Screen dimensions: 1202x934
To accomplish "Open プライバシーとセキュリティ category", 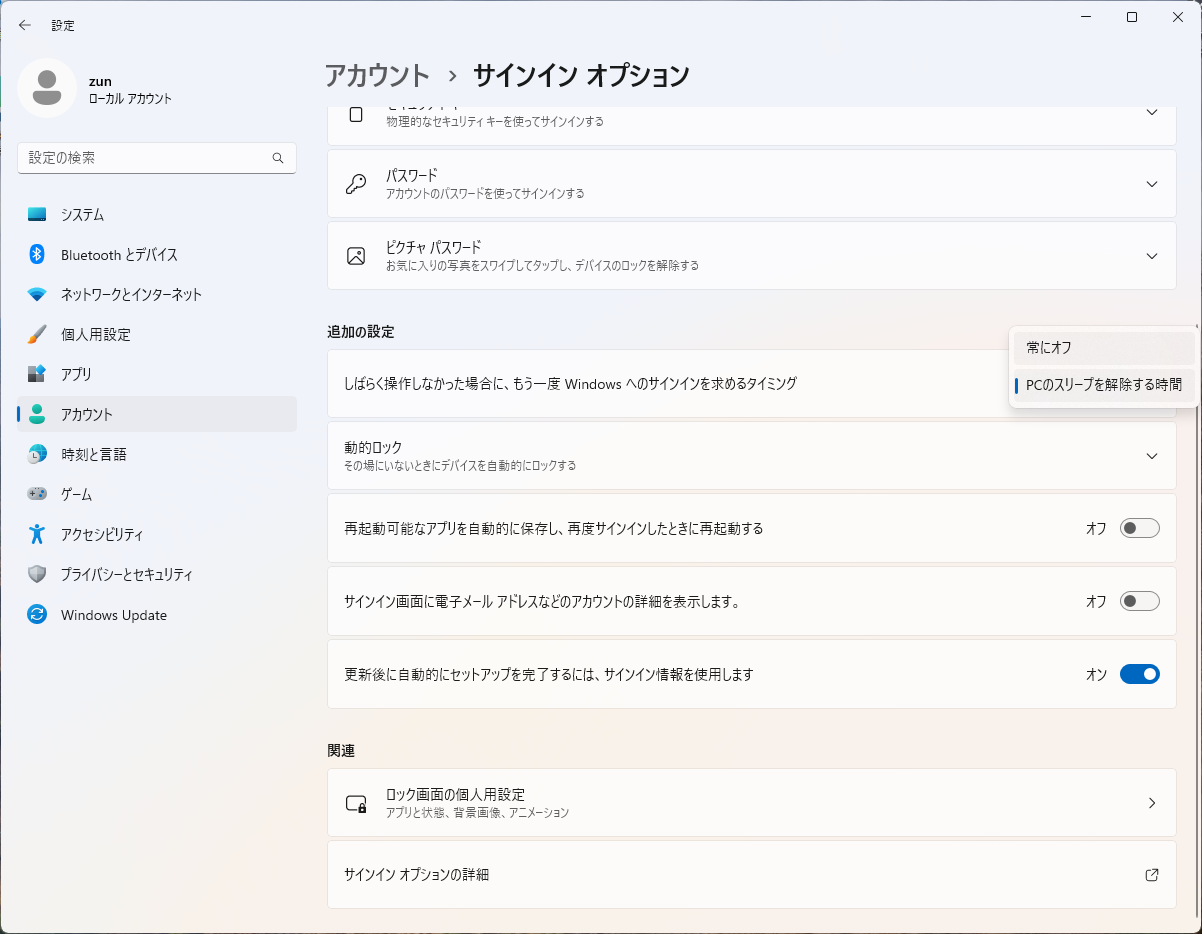I will click(x=157, y=575).
